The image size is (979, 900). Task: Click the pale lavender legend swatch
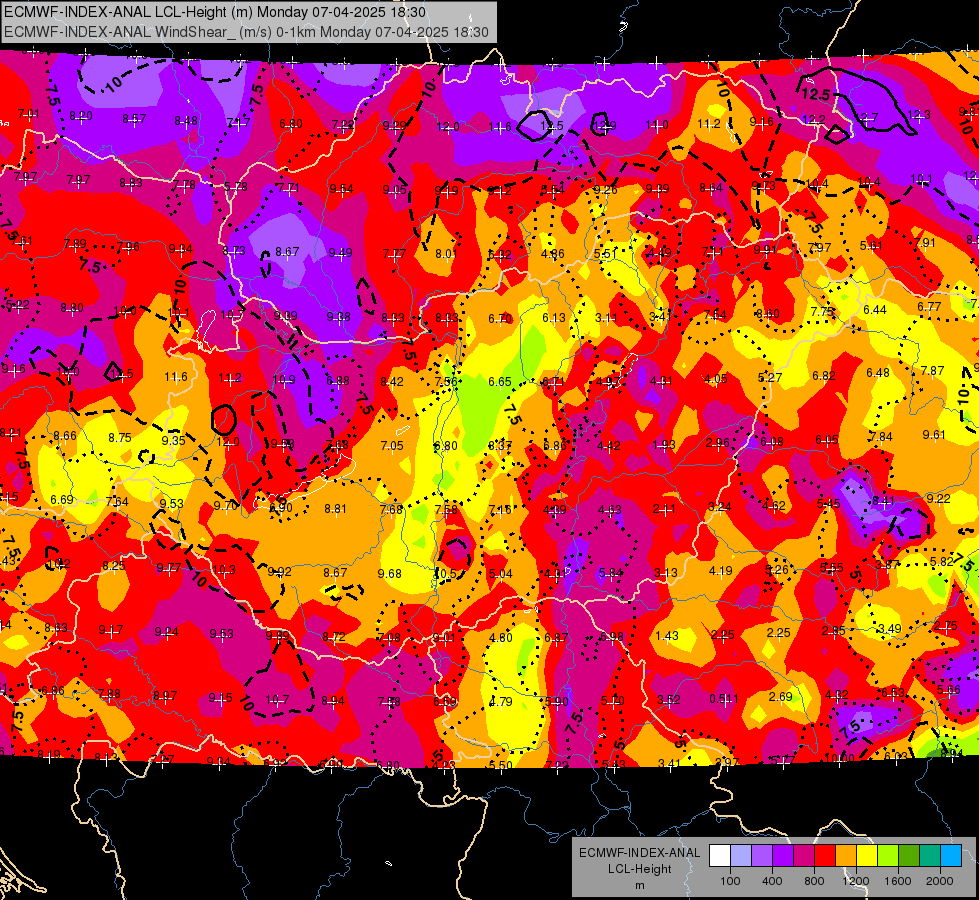coord(741,856)
